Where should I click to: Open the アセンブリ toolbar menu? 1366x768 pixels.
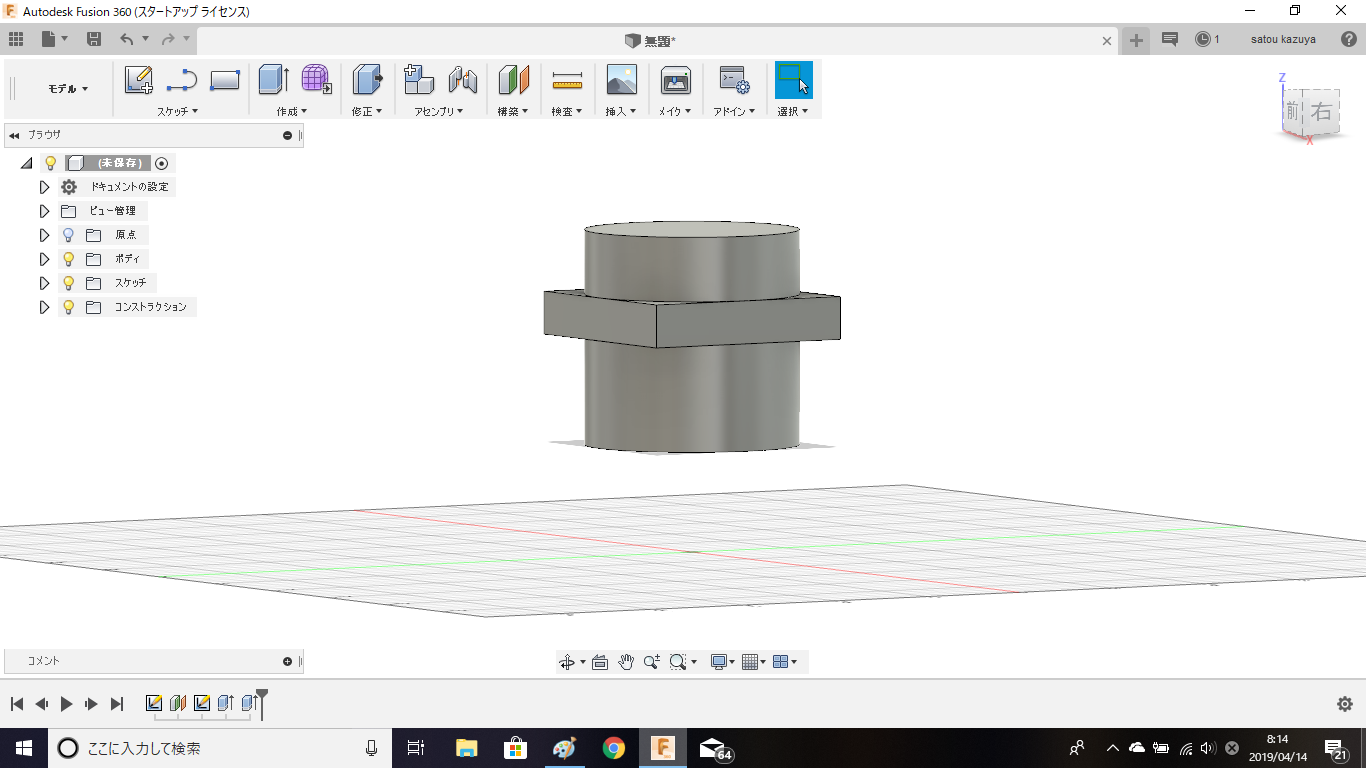pyautogui.click(x=440, y=111)
